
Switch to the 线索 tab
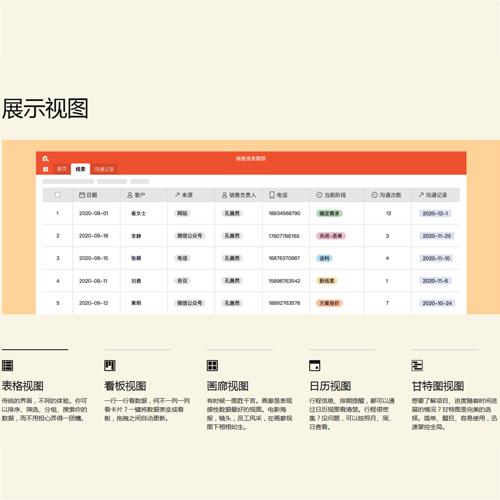[x=80, y=169]
